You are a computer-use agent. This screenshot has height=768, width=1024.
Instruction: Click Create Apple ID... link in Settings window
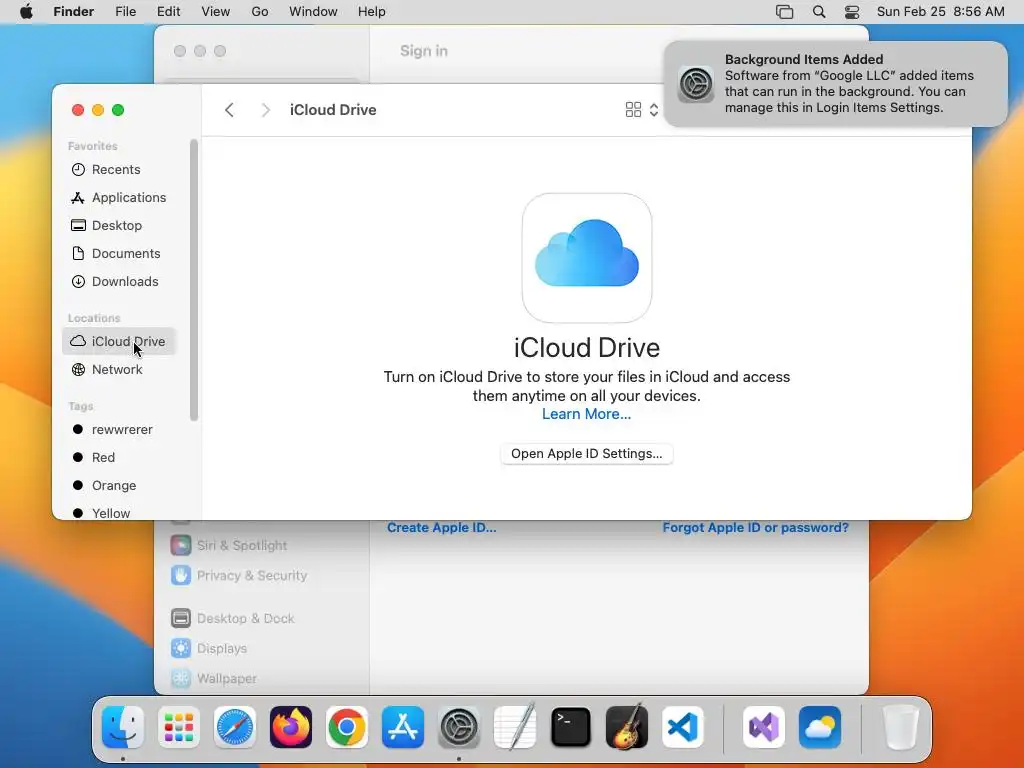441,528
